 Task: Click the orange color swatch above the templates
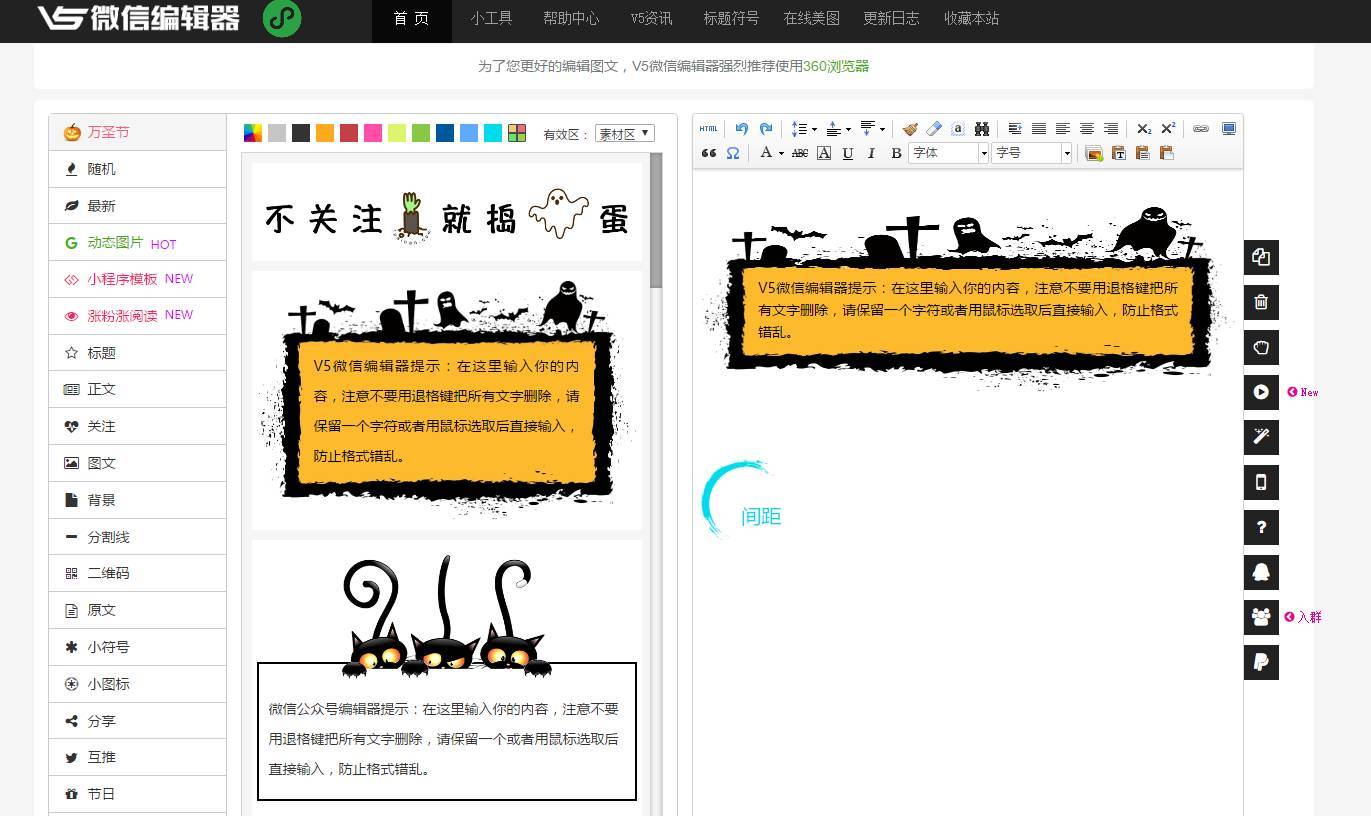coord(325,132)
